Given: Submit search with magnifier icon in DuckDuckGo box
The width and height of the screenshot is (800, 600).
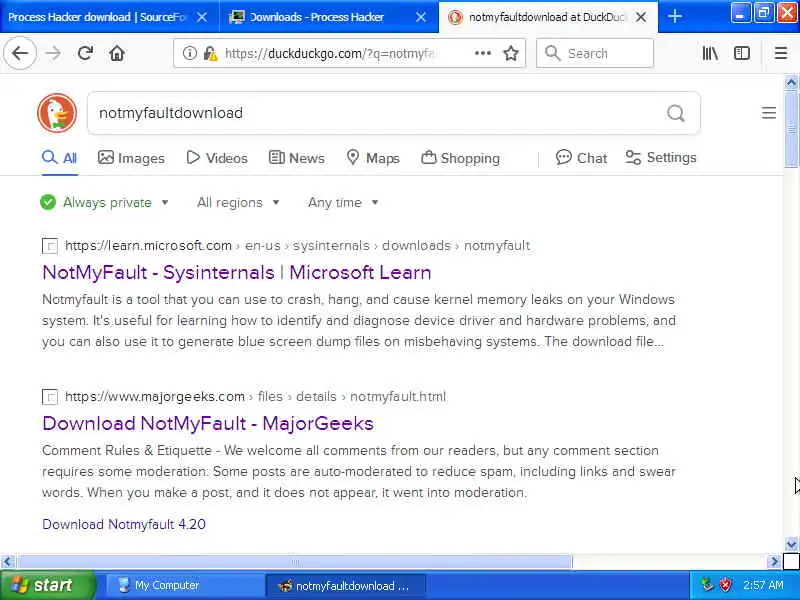Looking at the screenshot, I should (x=676, y=113).
